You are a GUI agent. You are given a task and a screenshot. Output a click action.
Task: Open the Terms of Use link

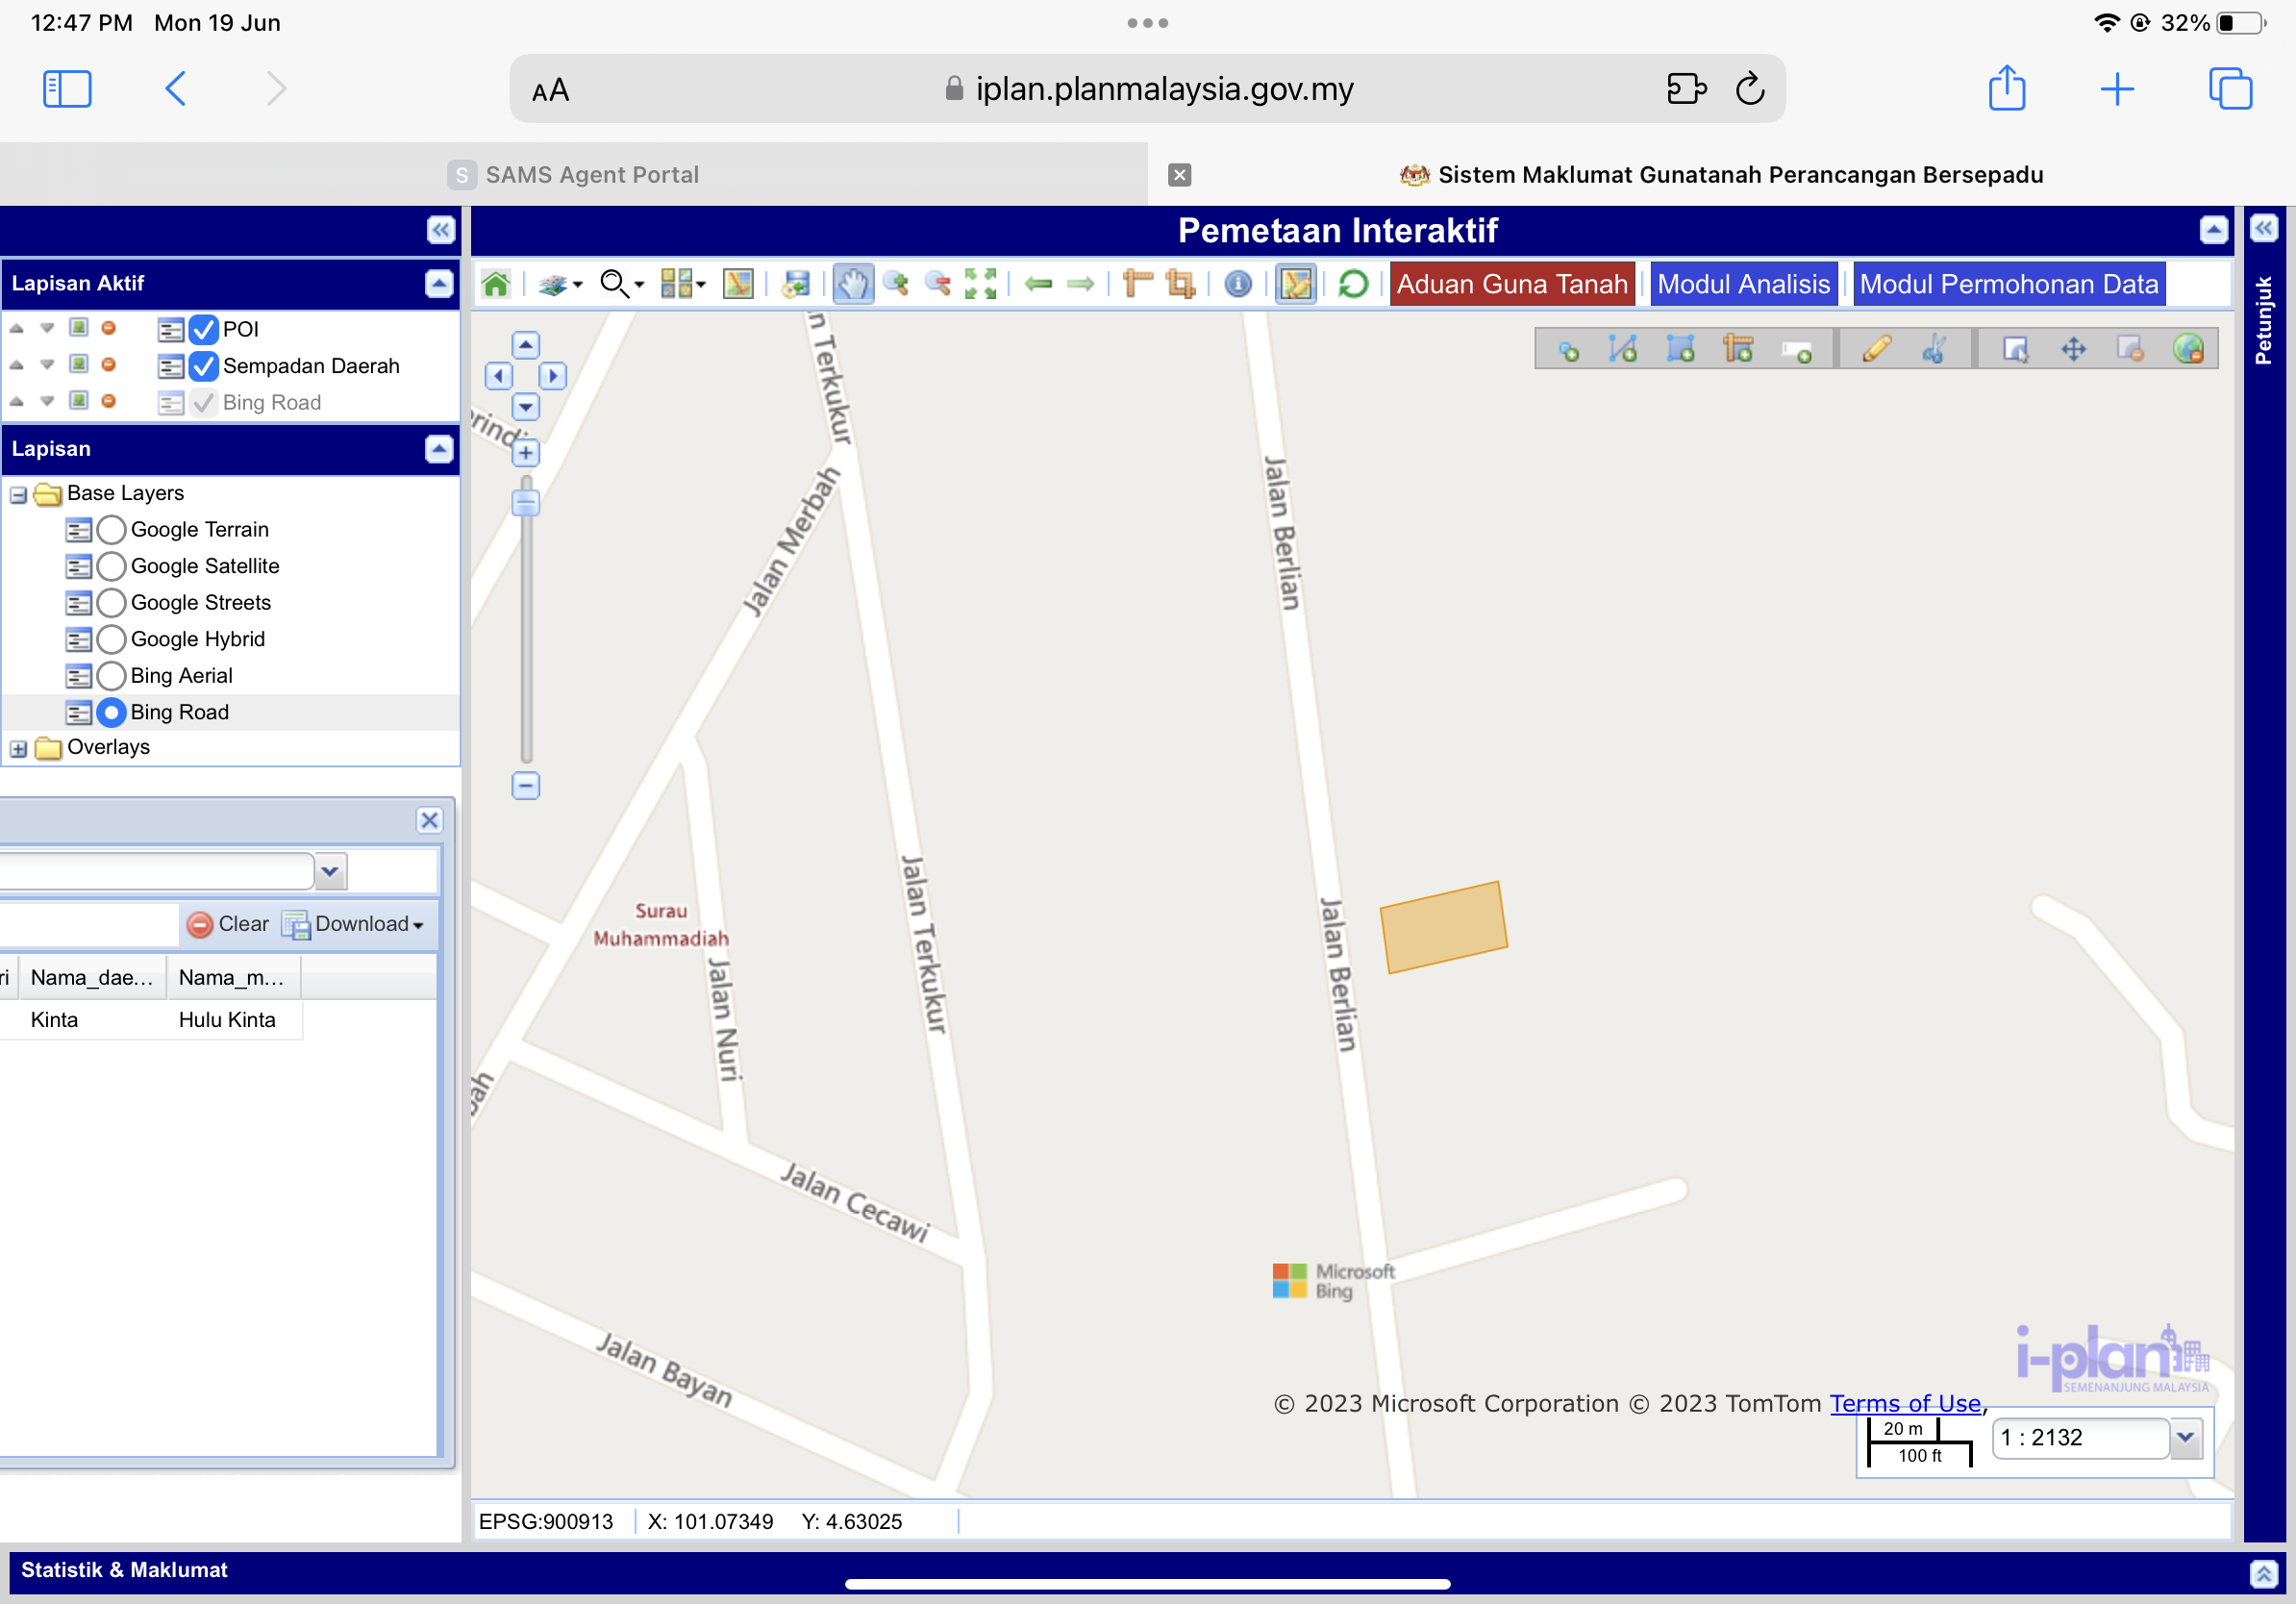[x=1905, y=1403]
